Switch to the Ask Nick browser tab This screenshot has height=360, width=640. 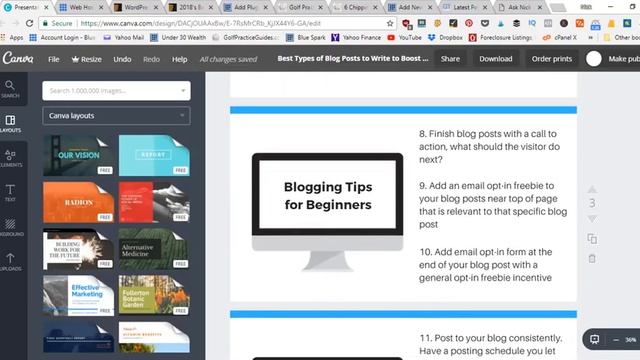click(519, 7)
